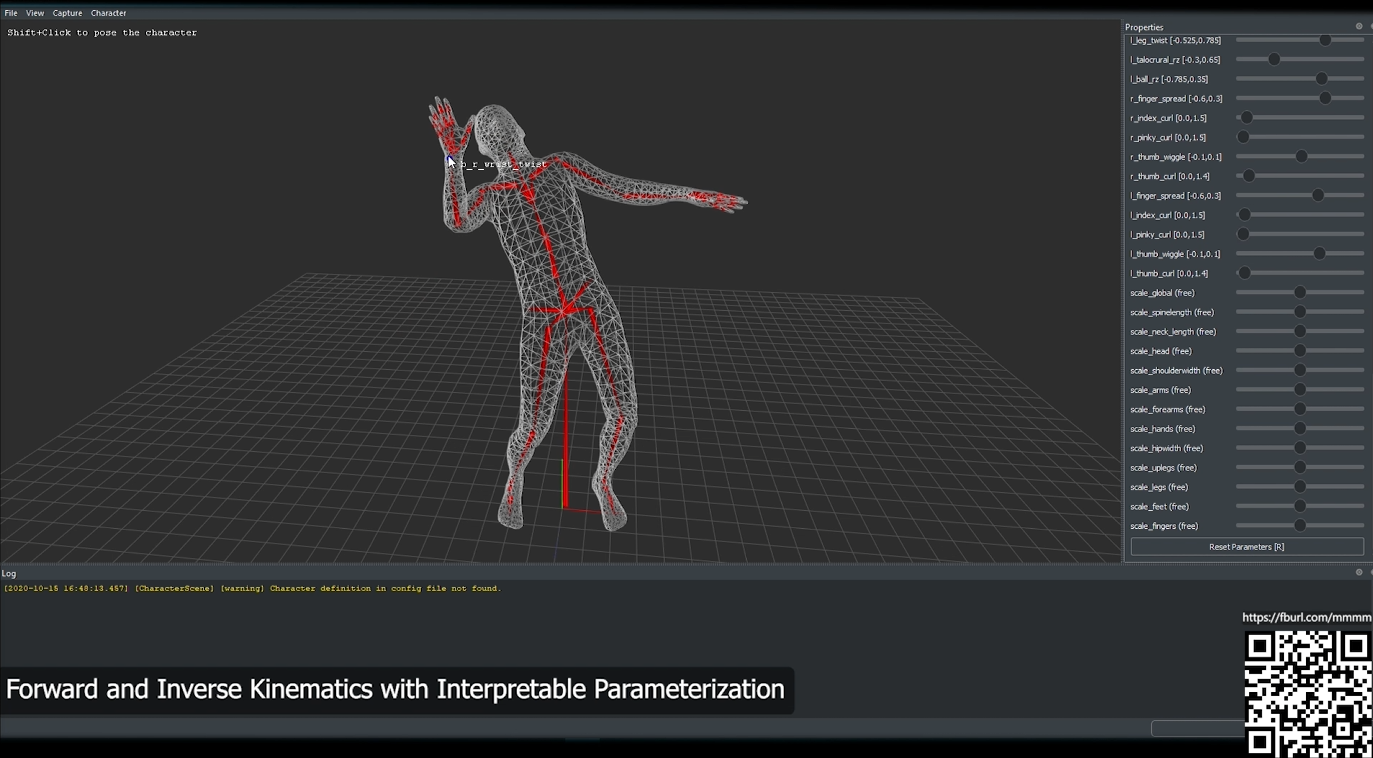1373x758 pixels.
Task: Adjust the l_leg_twist slider
Action: click(x=1327, y=40)
